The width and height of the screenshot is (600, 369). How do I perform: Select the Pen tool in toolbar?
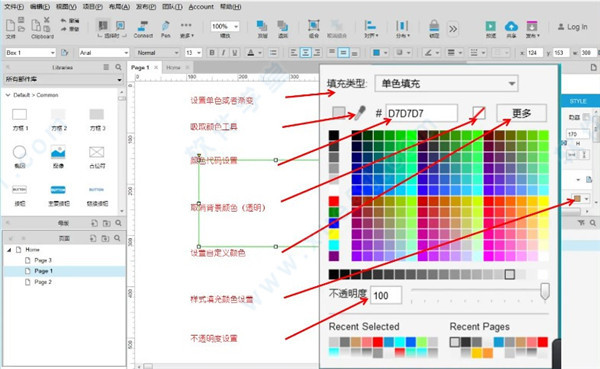(165, 29)
